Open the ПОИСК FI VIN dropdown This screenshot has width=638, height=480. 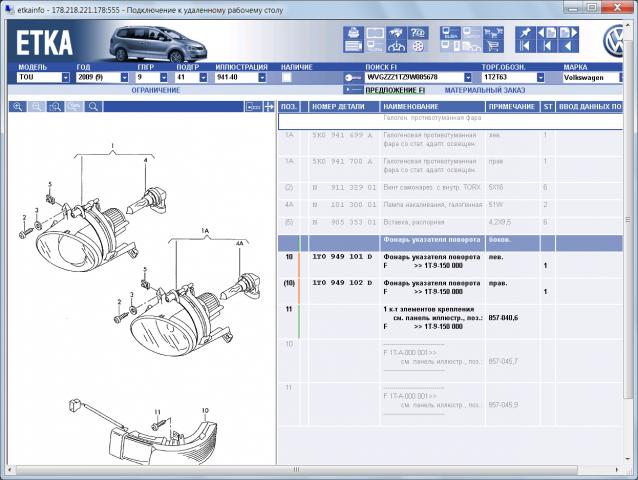tap(468, 77)
